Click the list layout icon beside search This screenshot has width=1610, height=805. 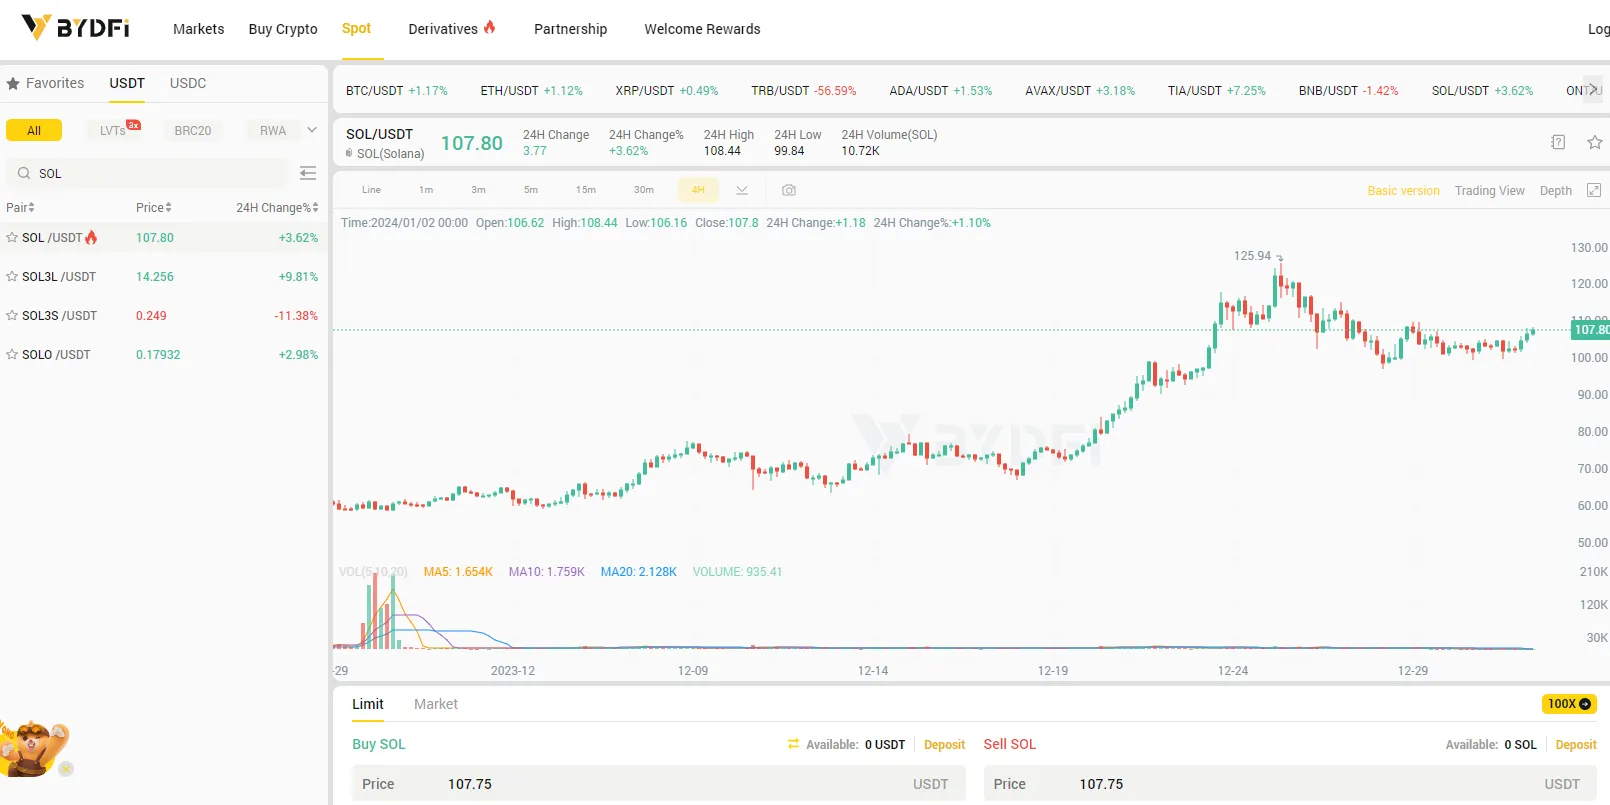pyautogui.click(x=308, y=174)
